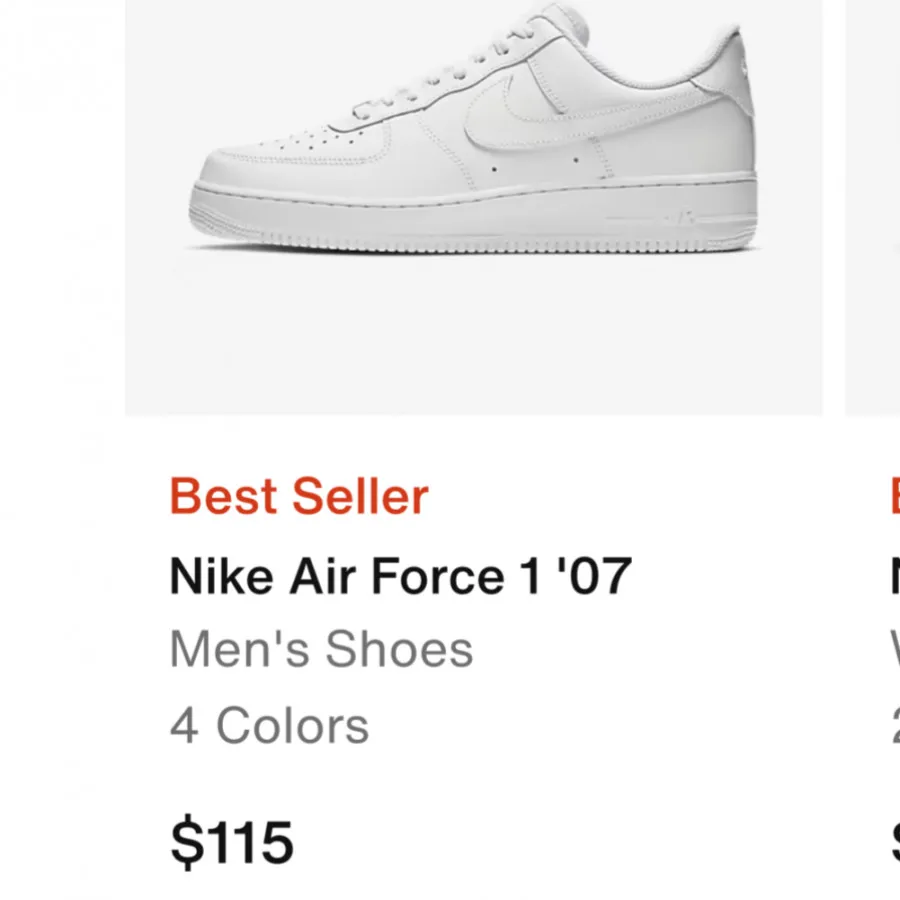Click the Nike Air Force 1 '07 title link
Screen dimensions: 900x900
400,575
